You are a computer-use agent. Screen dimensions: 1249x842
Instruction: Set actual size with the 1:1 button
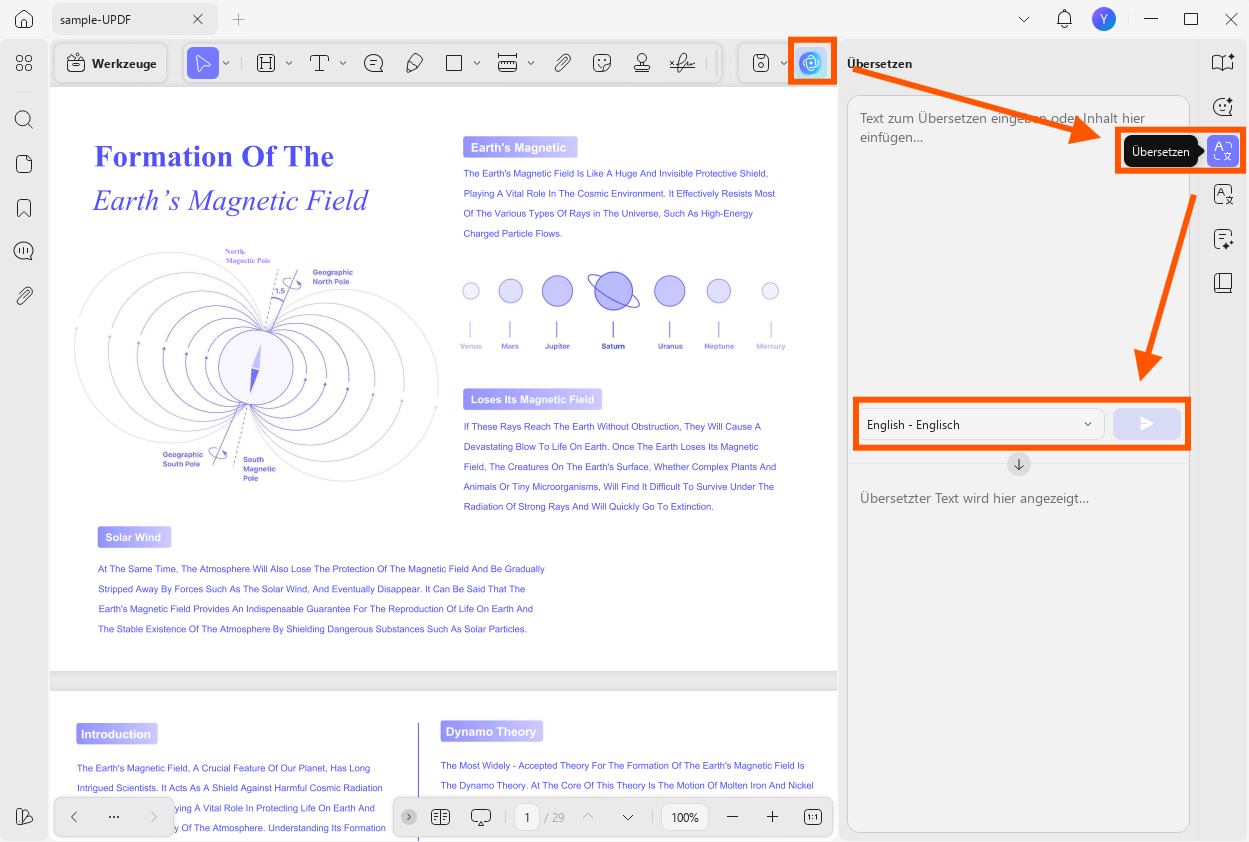tap(812, 817)
